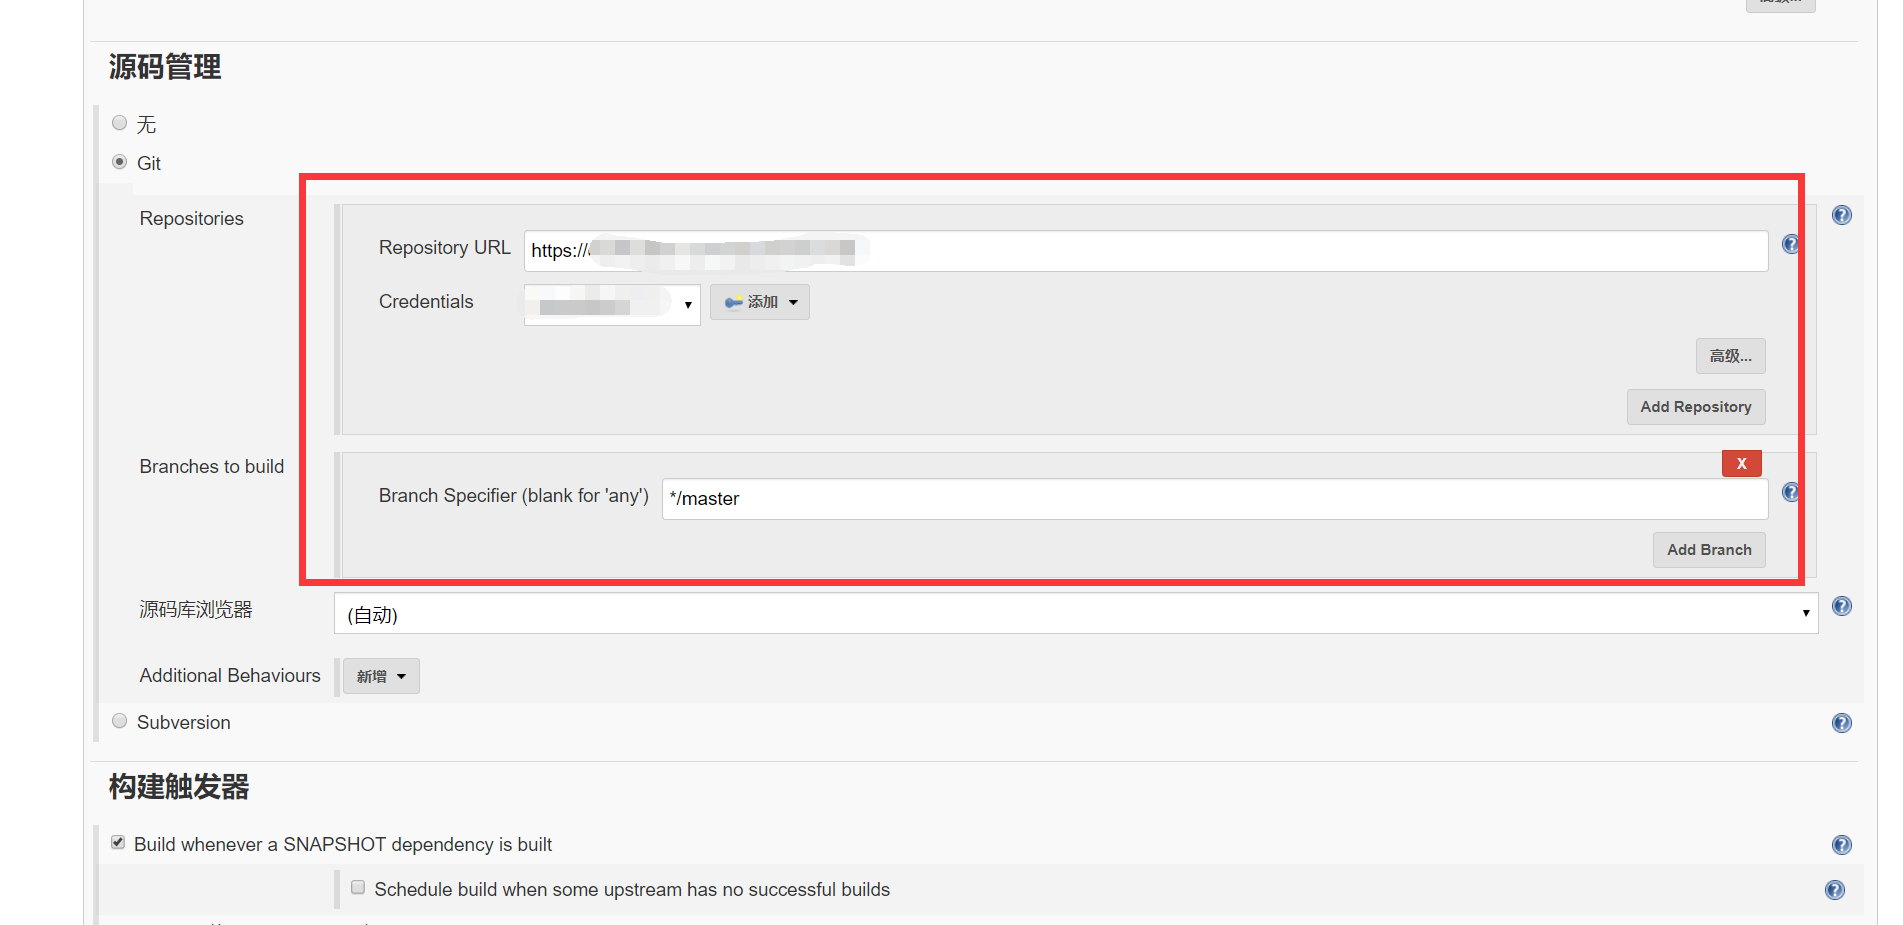Viewport: 1903px width, 925px height.
Task: Open help for the Repositories section
Action: tap(1841, 215)
